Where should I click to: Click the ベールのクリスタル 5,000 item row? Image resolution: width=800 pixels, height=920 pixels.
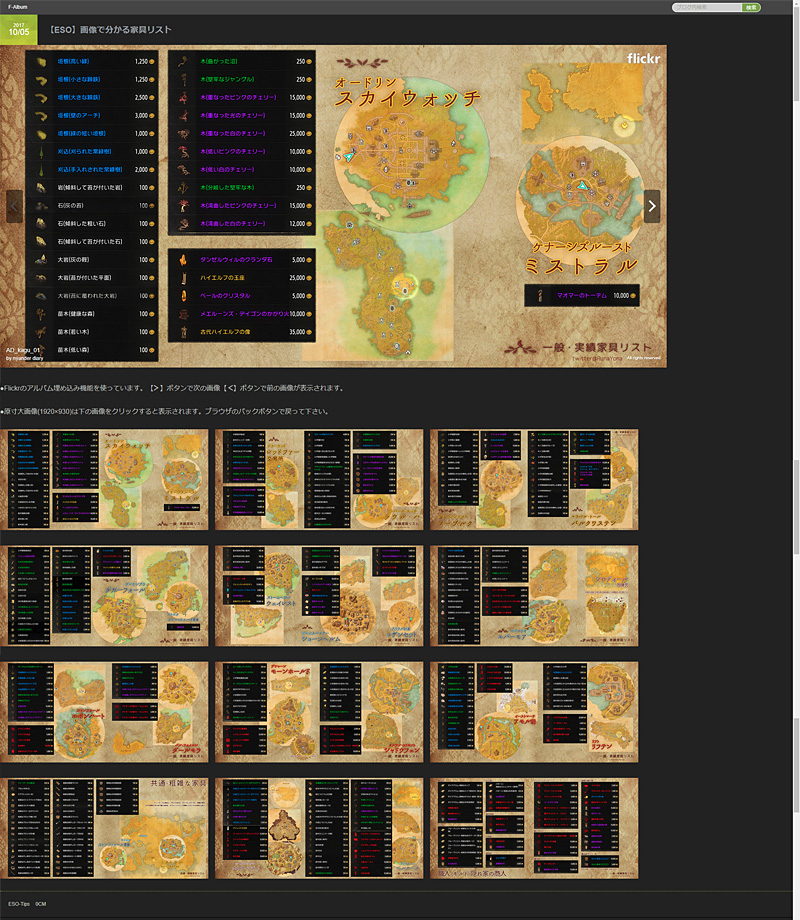pos(242,296)
